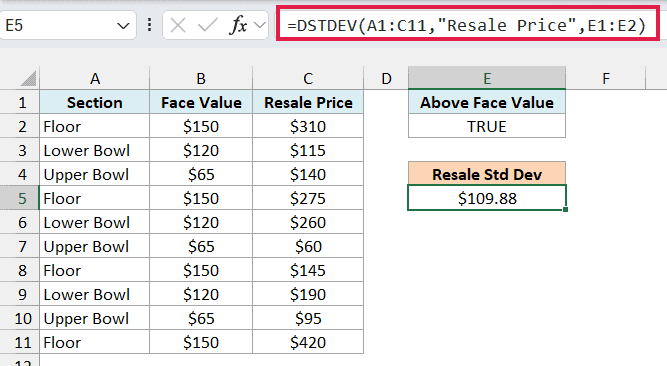
Task: Click the 'Above Face Value' cell
Action: [x=487, y=102]
